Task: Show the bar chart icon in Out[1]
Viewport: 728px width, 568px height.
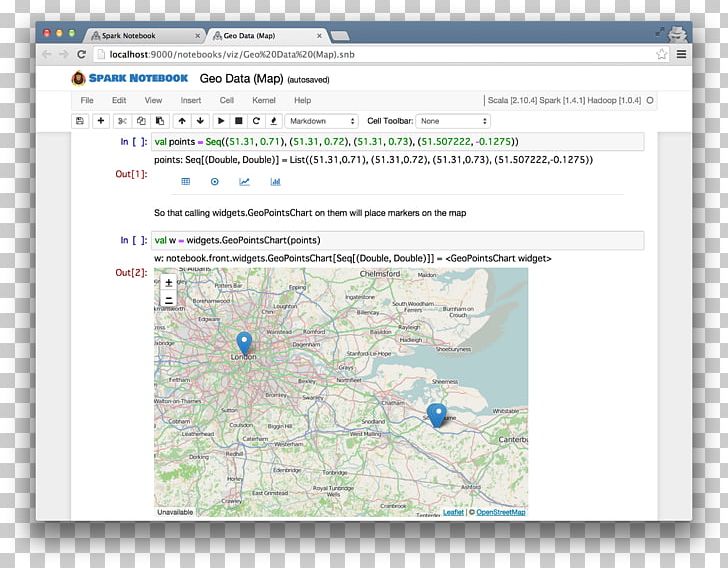Action: (275, 182)
